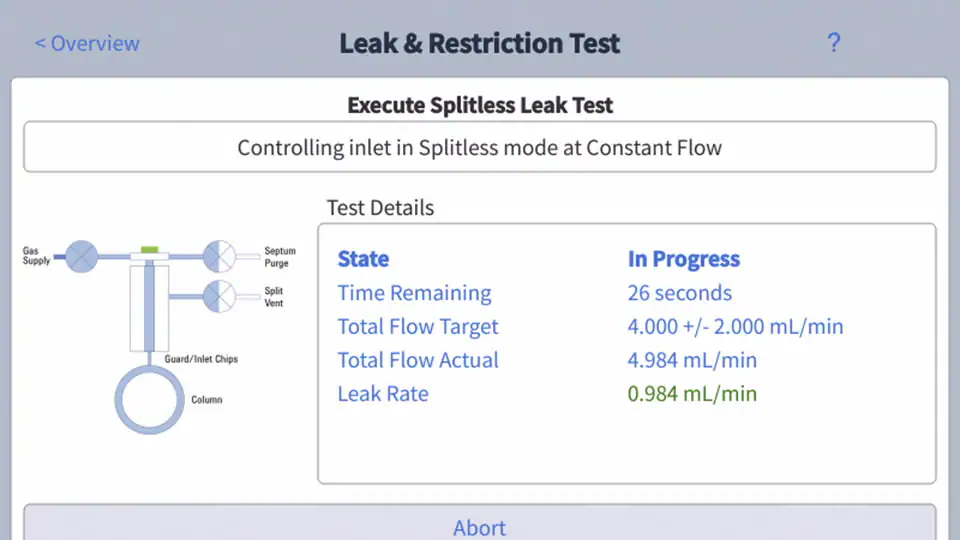Go back to Overview

87,43
